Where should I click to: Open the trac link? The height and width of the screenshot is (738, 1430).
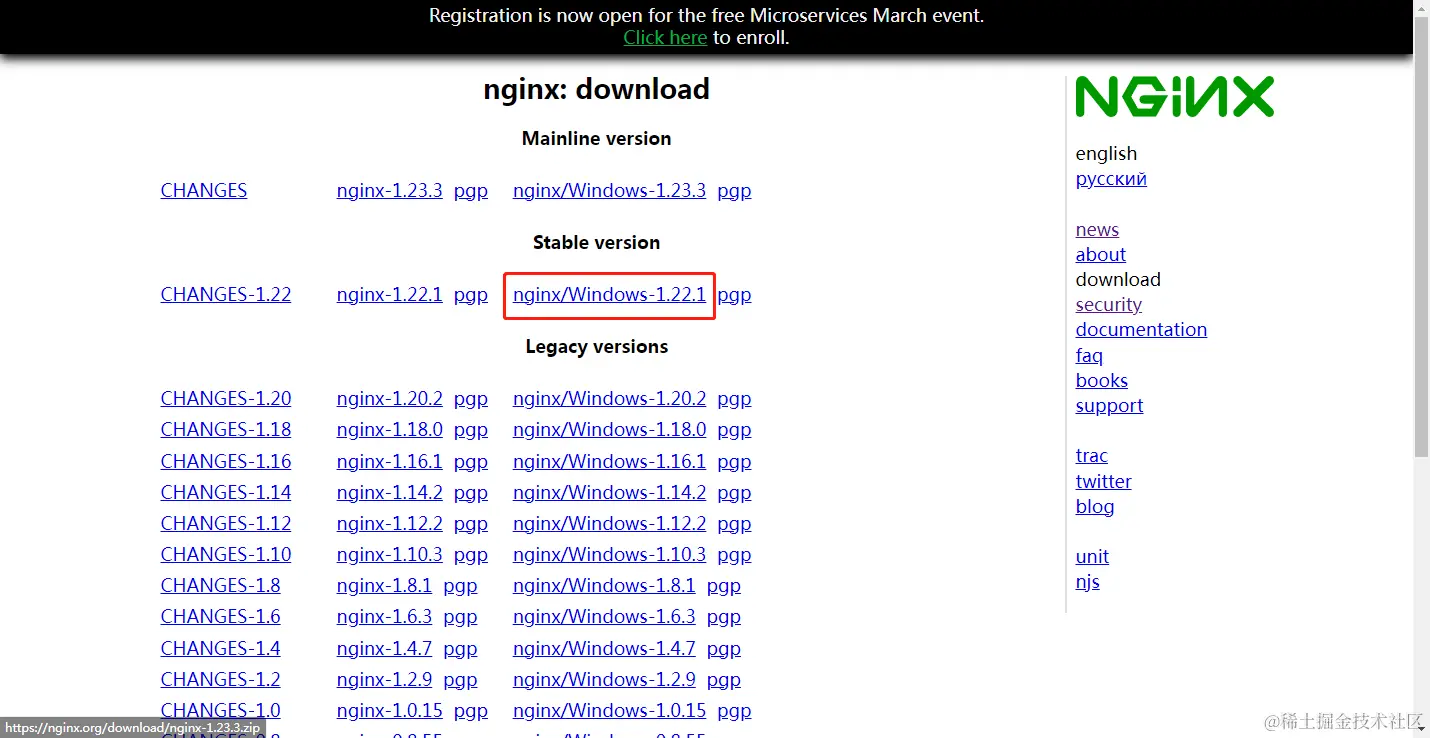tap(1091, 456)
